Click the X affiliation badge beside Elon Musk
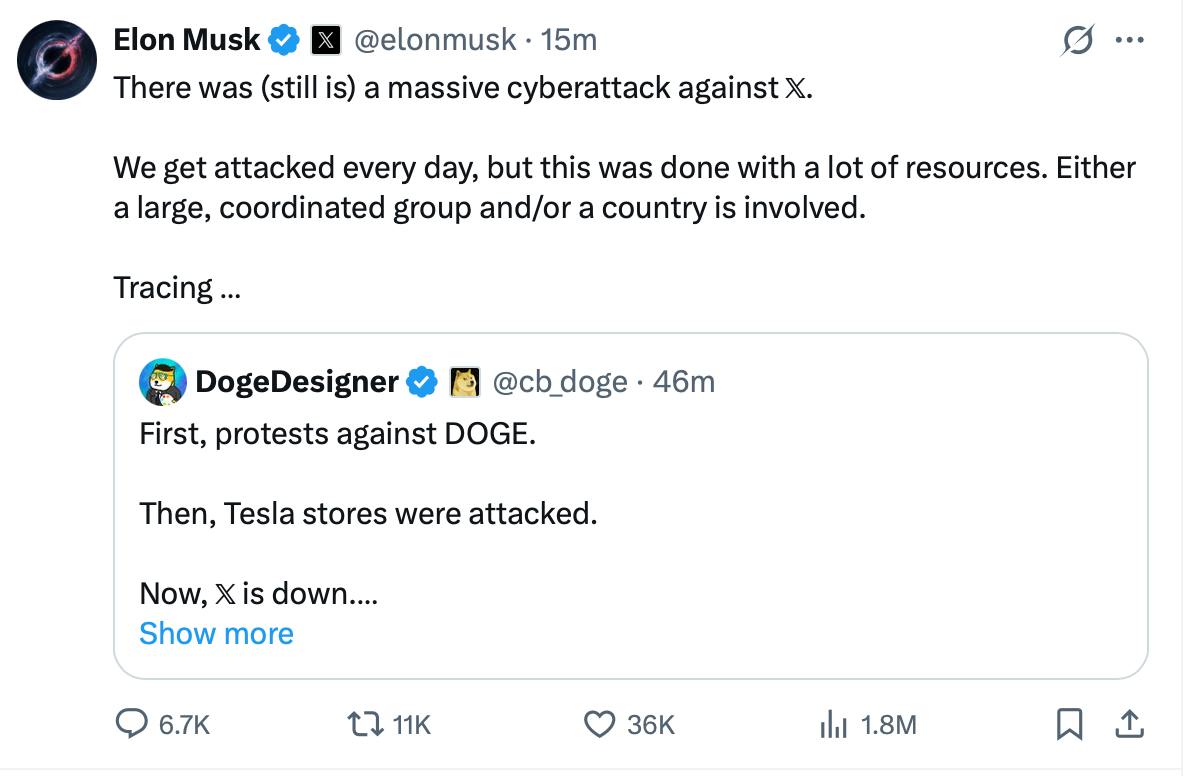 (x=325, y=40)
